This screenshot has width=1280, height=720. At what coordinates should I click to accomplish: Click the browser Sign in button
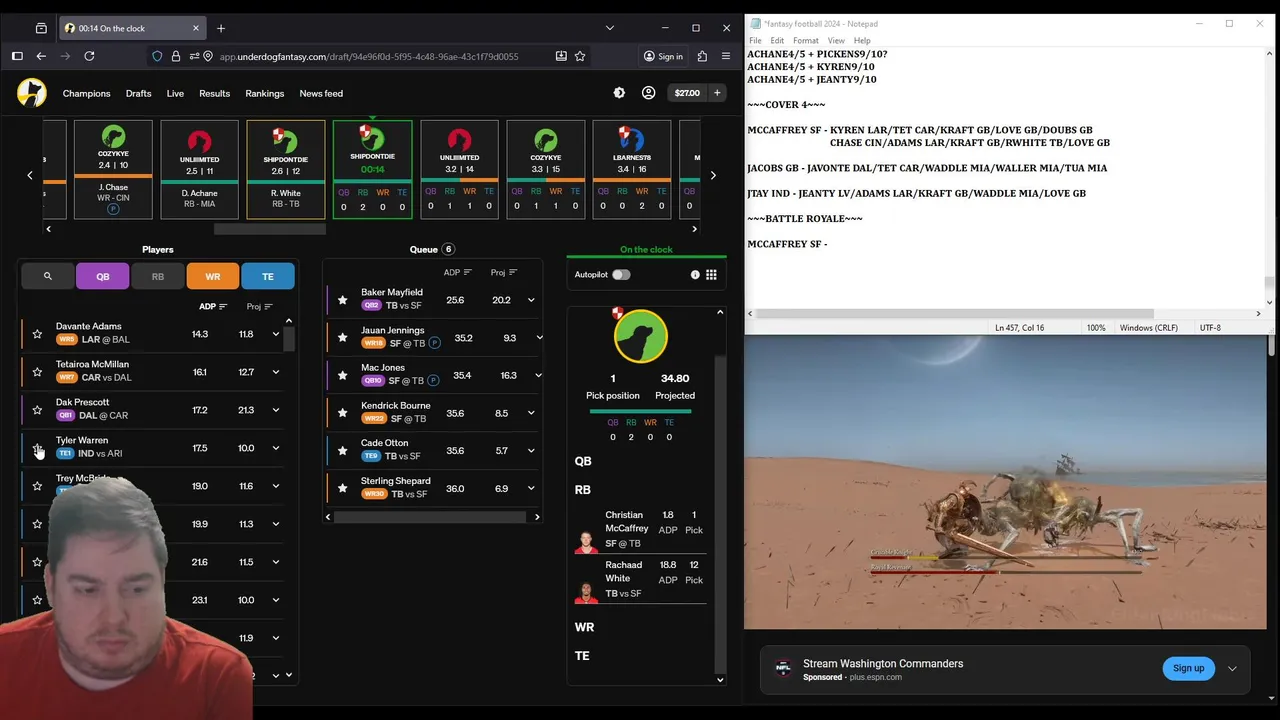pyautogui.click(x=663, y=56)
